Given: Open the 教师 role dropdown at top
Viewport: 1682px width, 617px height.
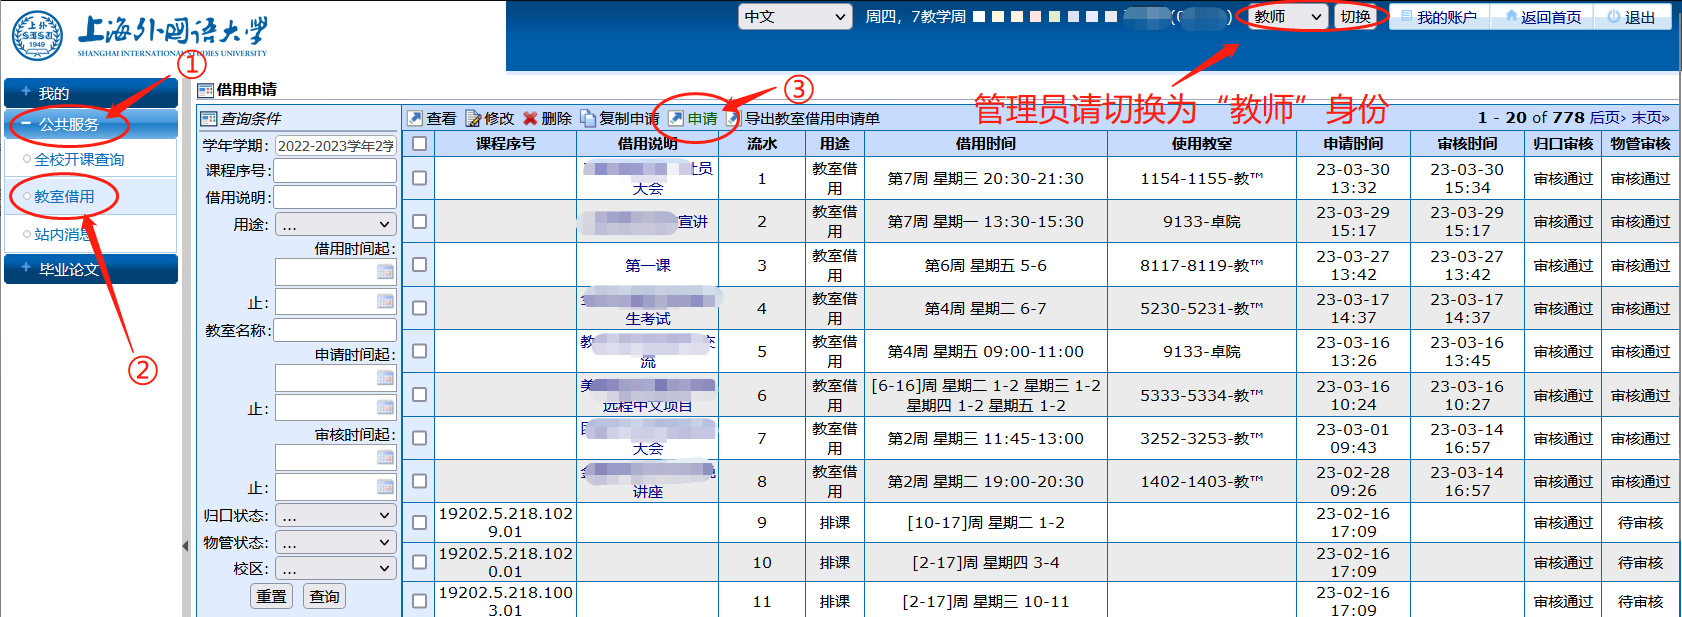Looking at the screenshot, I should tap(1288, 17).
